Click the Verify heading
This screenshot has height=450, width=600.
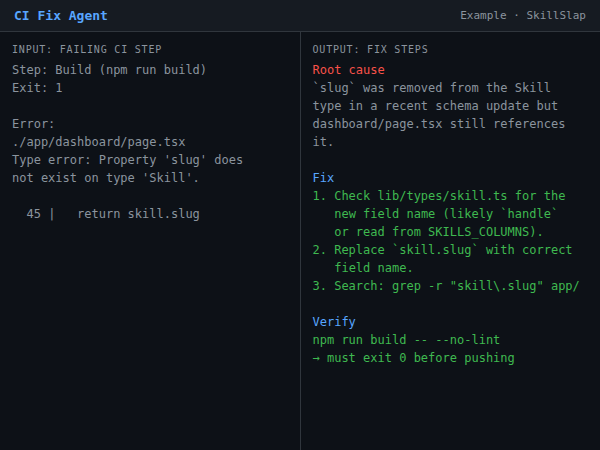pyautogui.click(x=334, y=322)
